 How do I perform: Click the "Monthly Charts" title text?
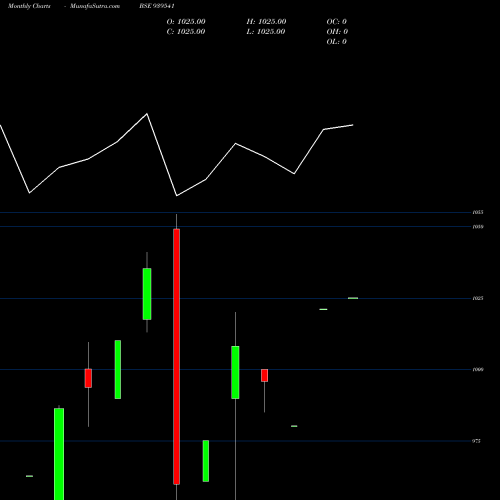29,6
